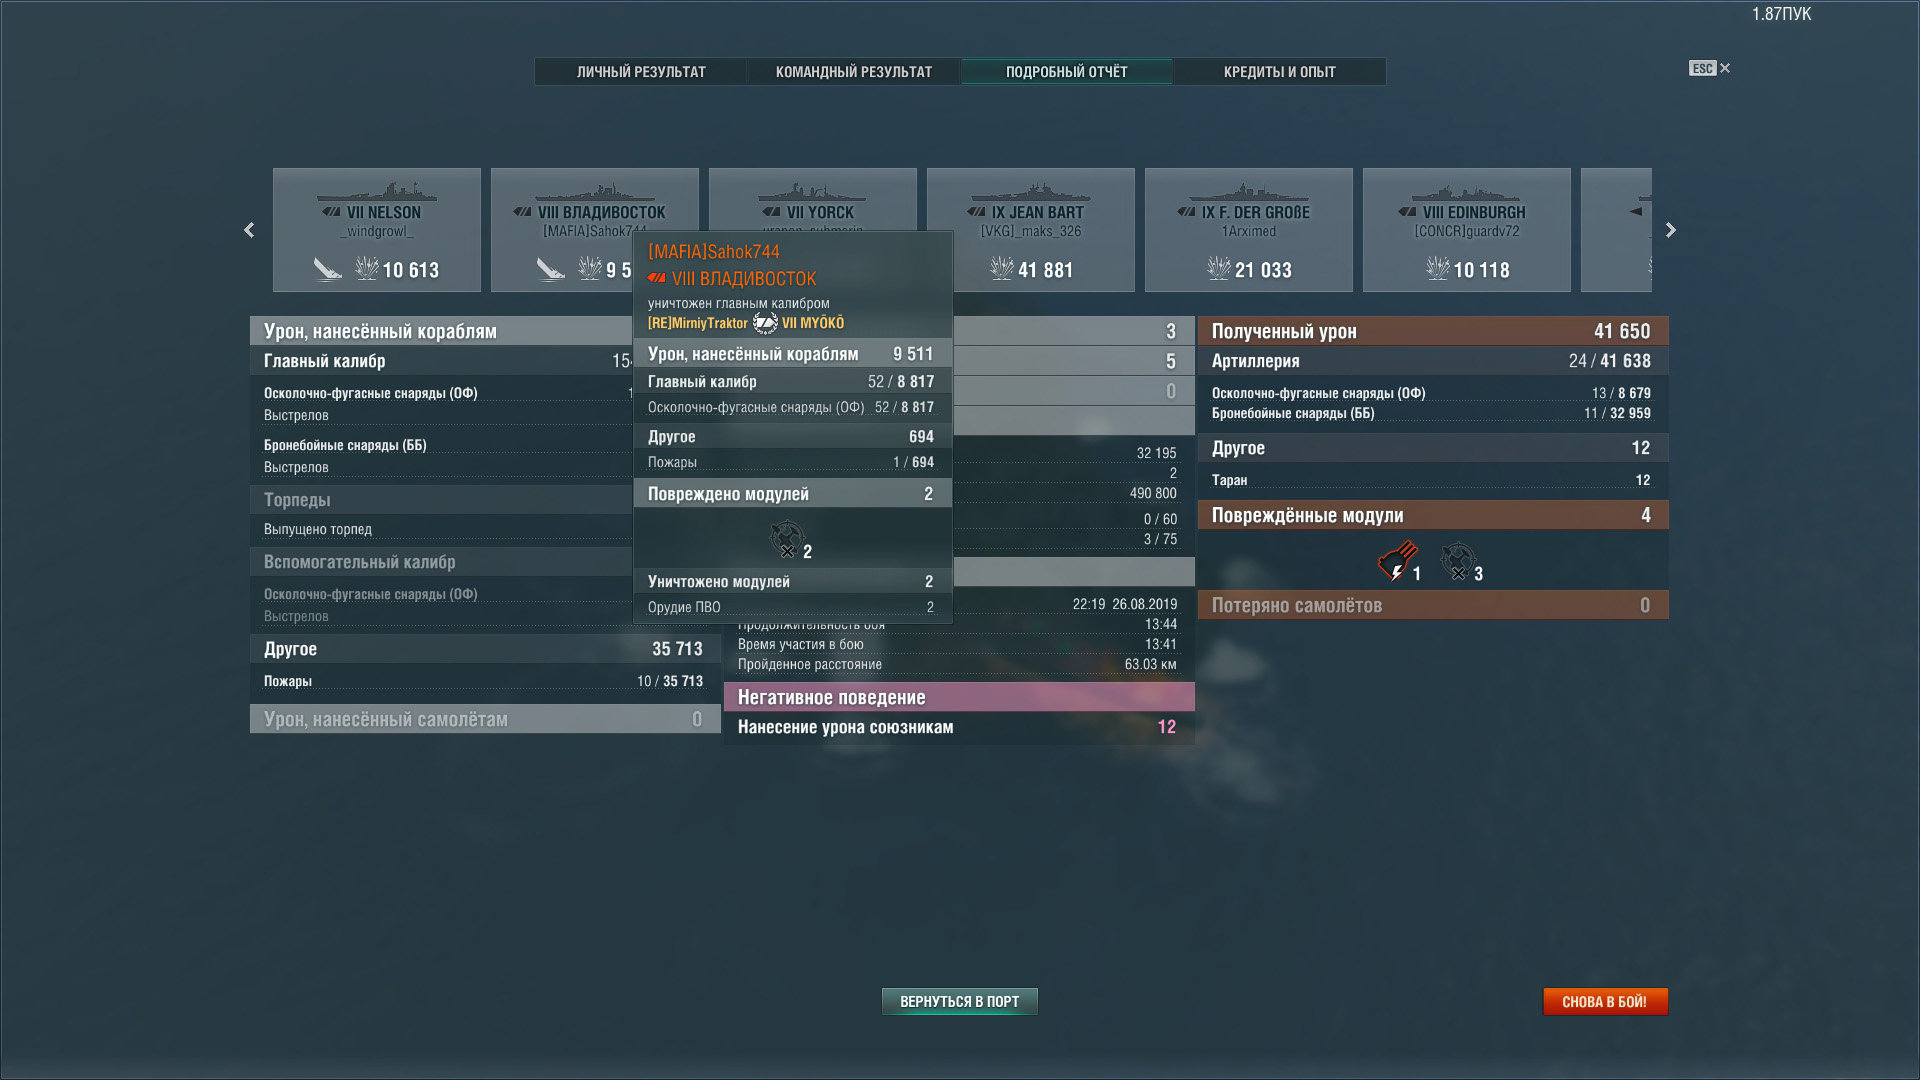Click the Время участия в бою row

959,644
